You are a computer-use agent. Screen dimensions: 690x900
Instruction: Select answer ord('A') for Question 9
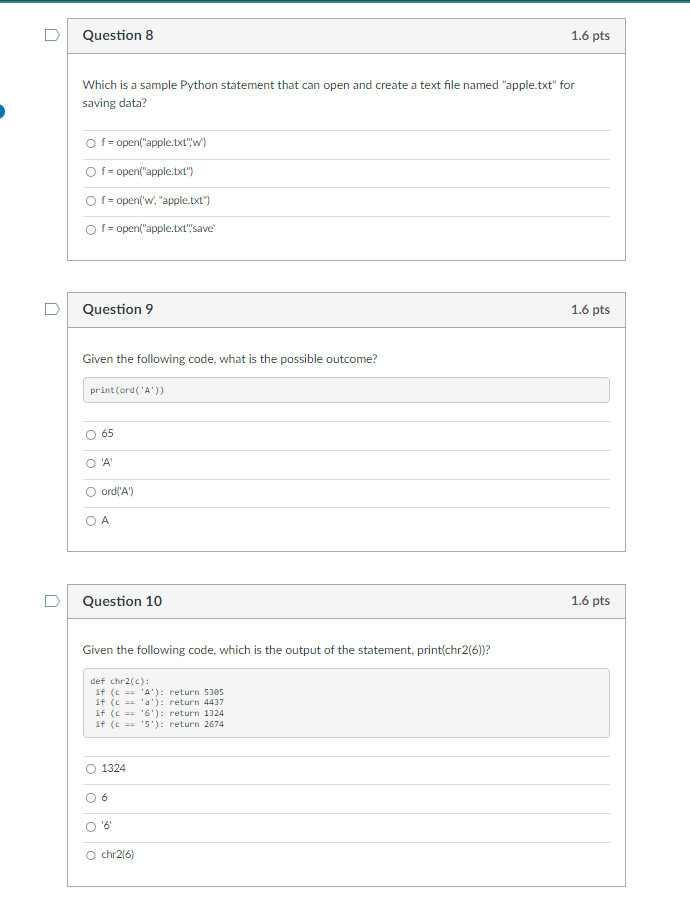(91, 491)
